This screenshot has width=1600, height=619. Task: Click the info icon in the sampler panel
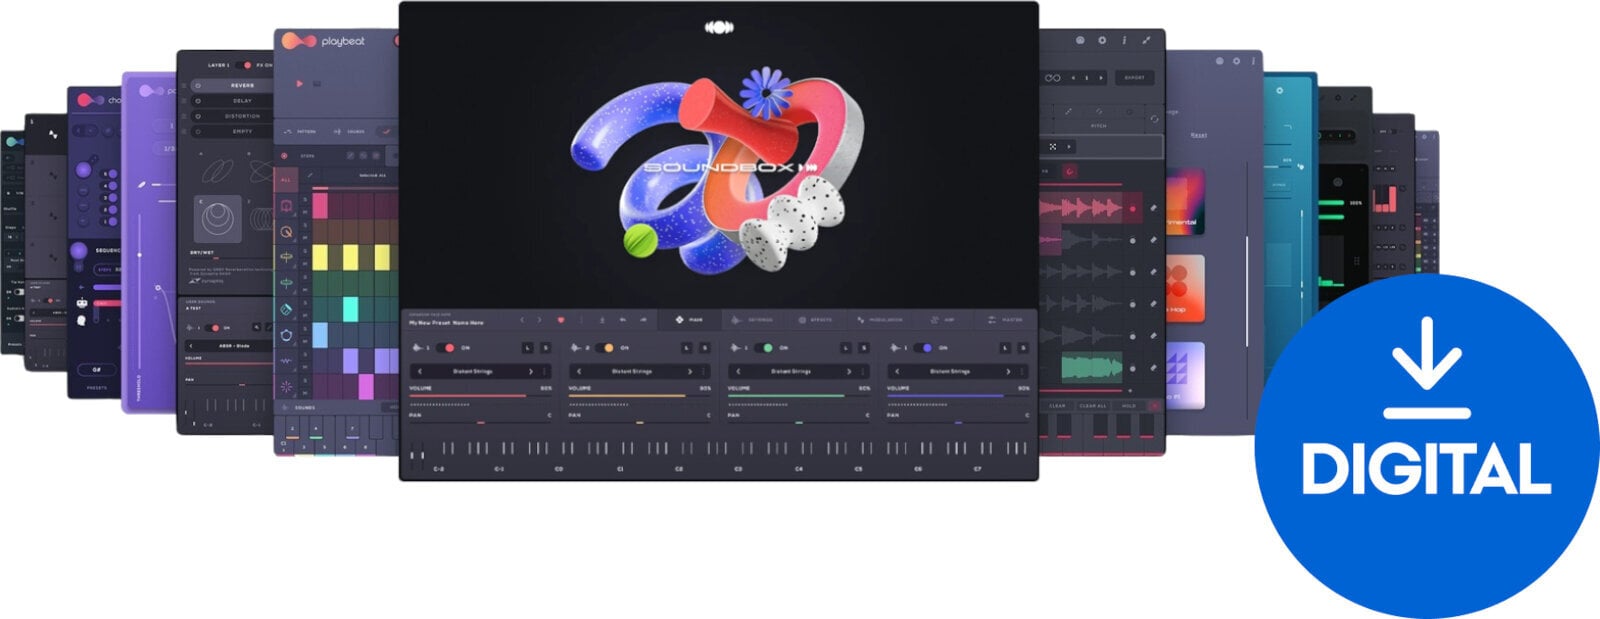pos(1124,41)
